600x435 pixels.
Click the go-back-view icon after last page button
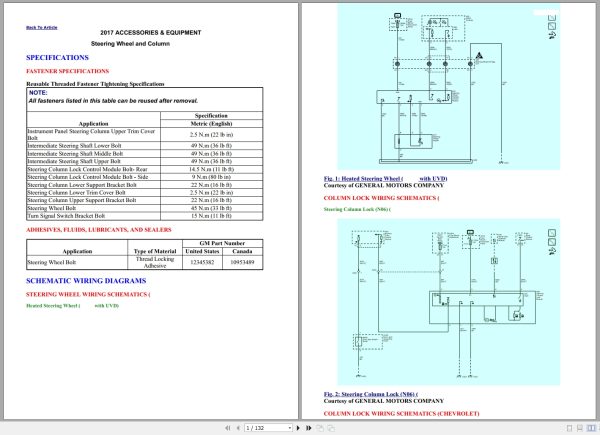[x=320, y=428]
